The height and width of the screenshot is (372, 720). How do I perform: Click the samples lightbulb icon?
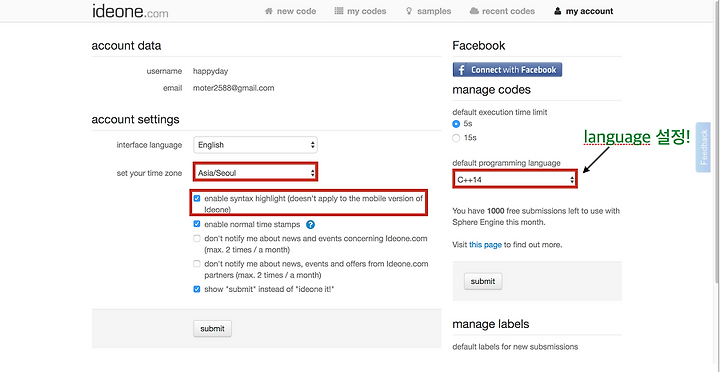coord(409,11)
